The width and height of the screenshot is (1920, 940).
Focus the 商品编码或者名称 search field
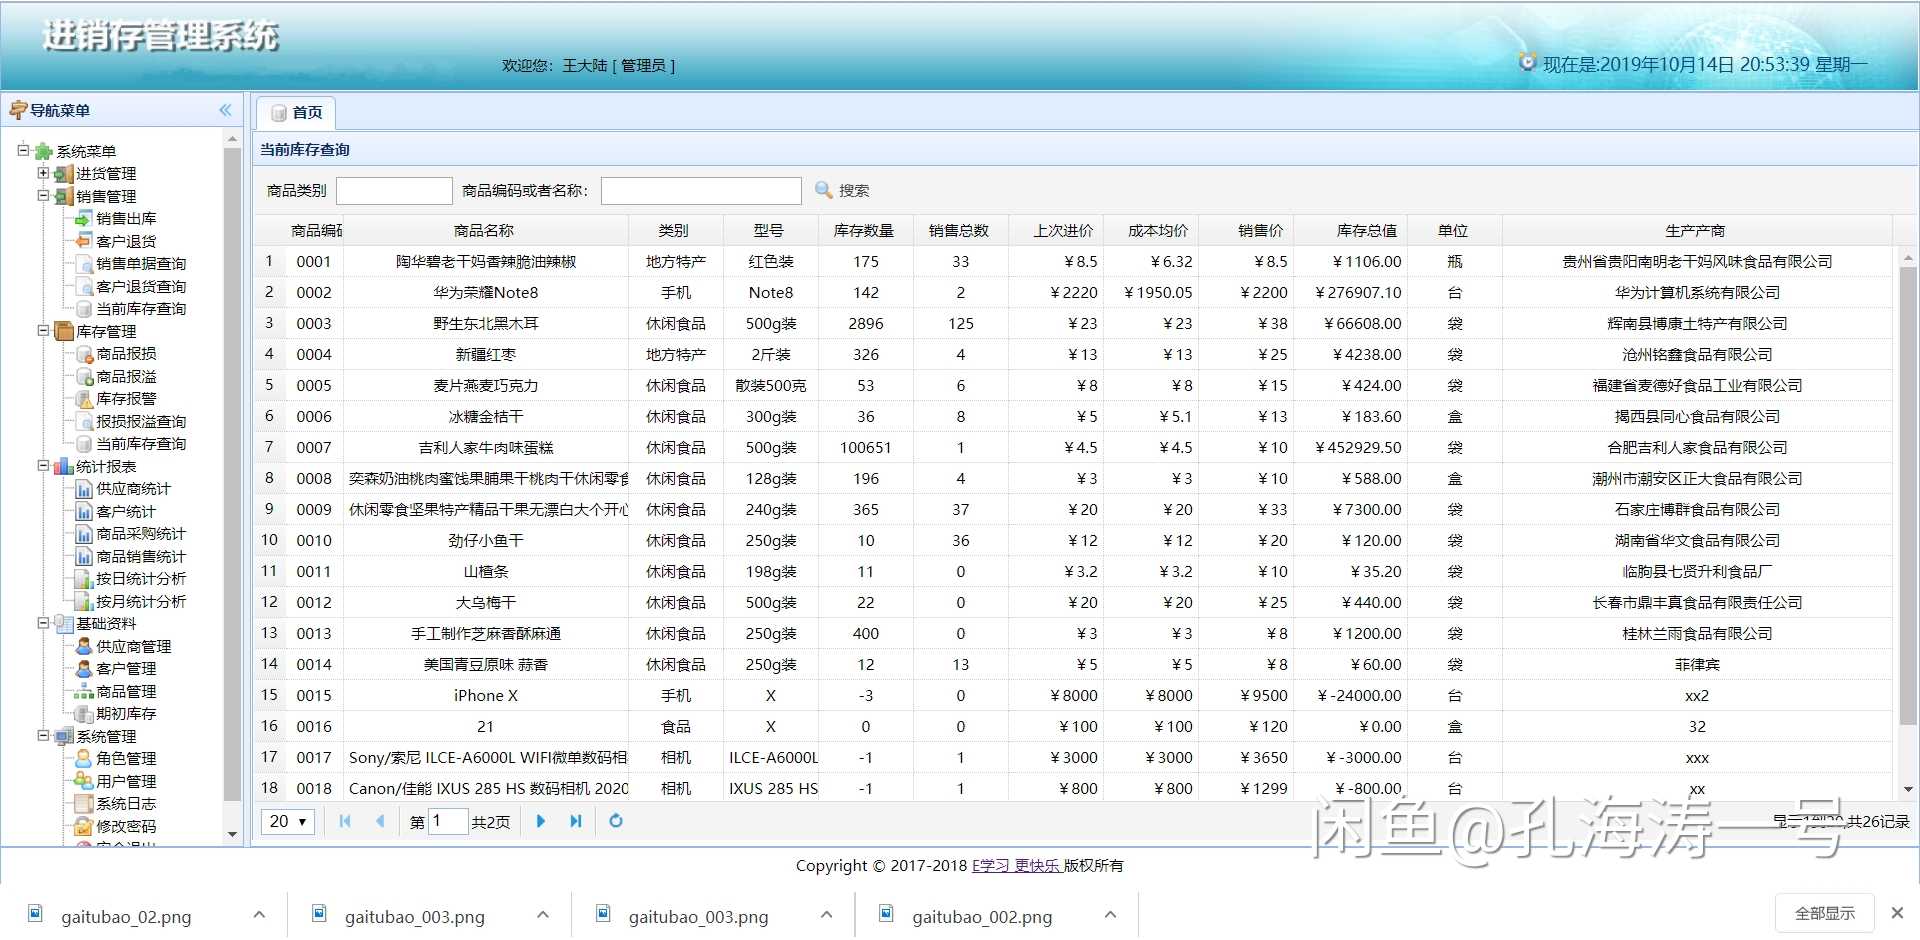point(701,190)
